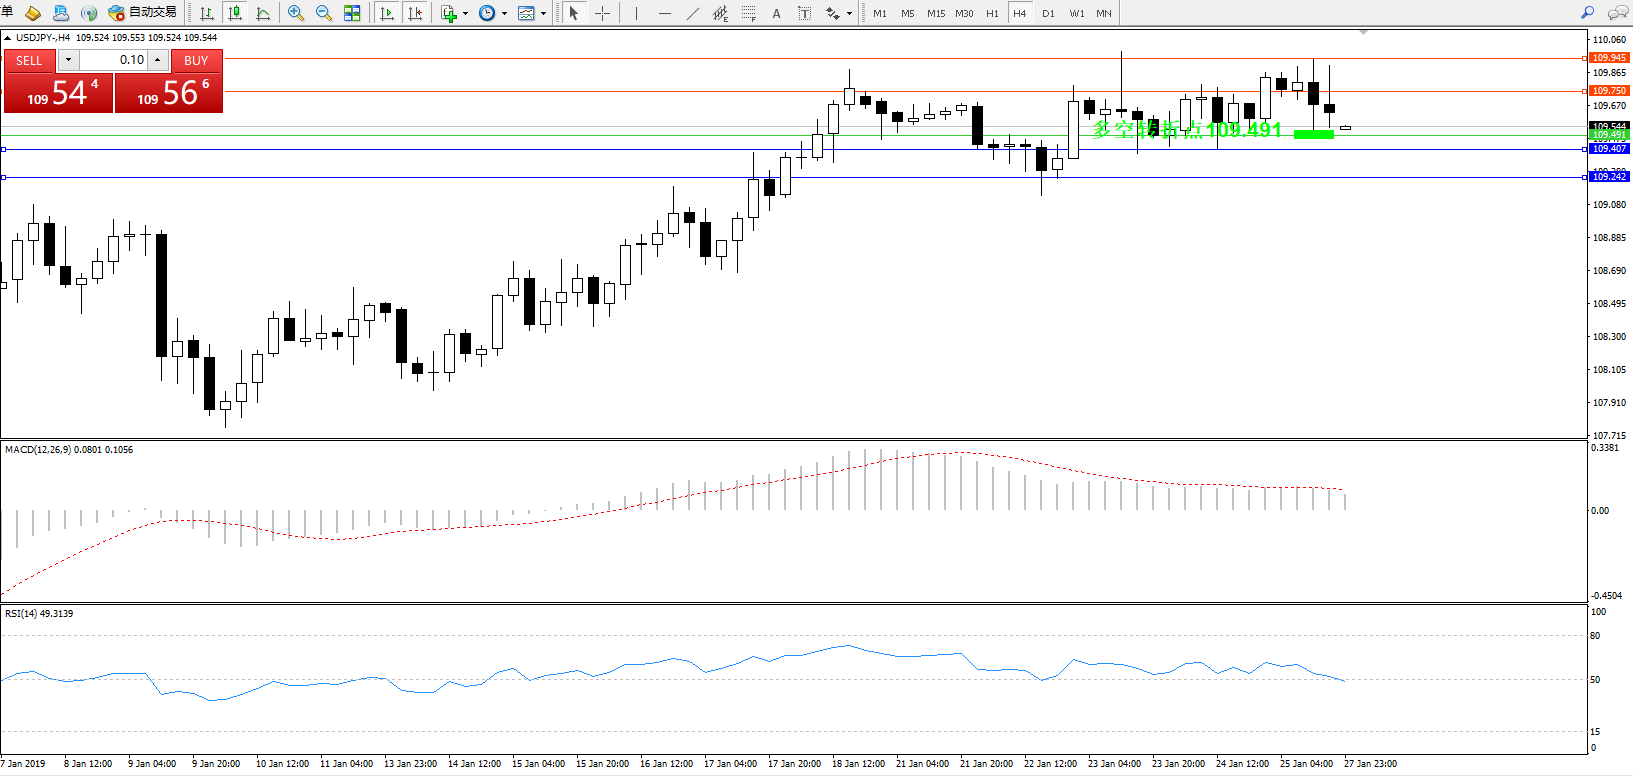Select the Draw Horizontal Line tool
The image size is (1633, 776).
click(x=665, y=13)
